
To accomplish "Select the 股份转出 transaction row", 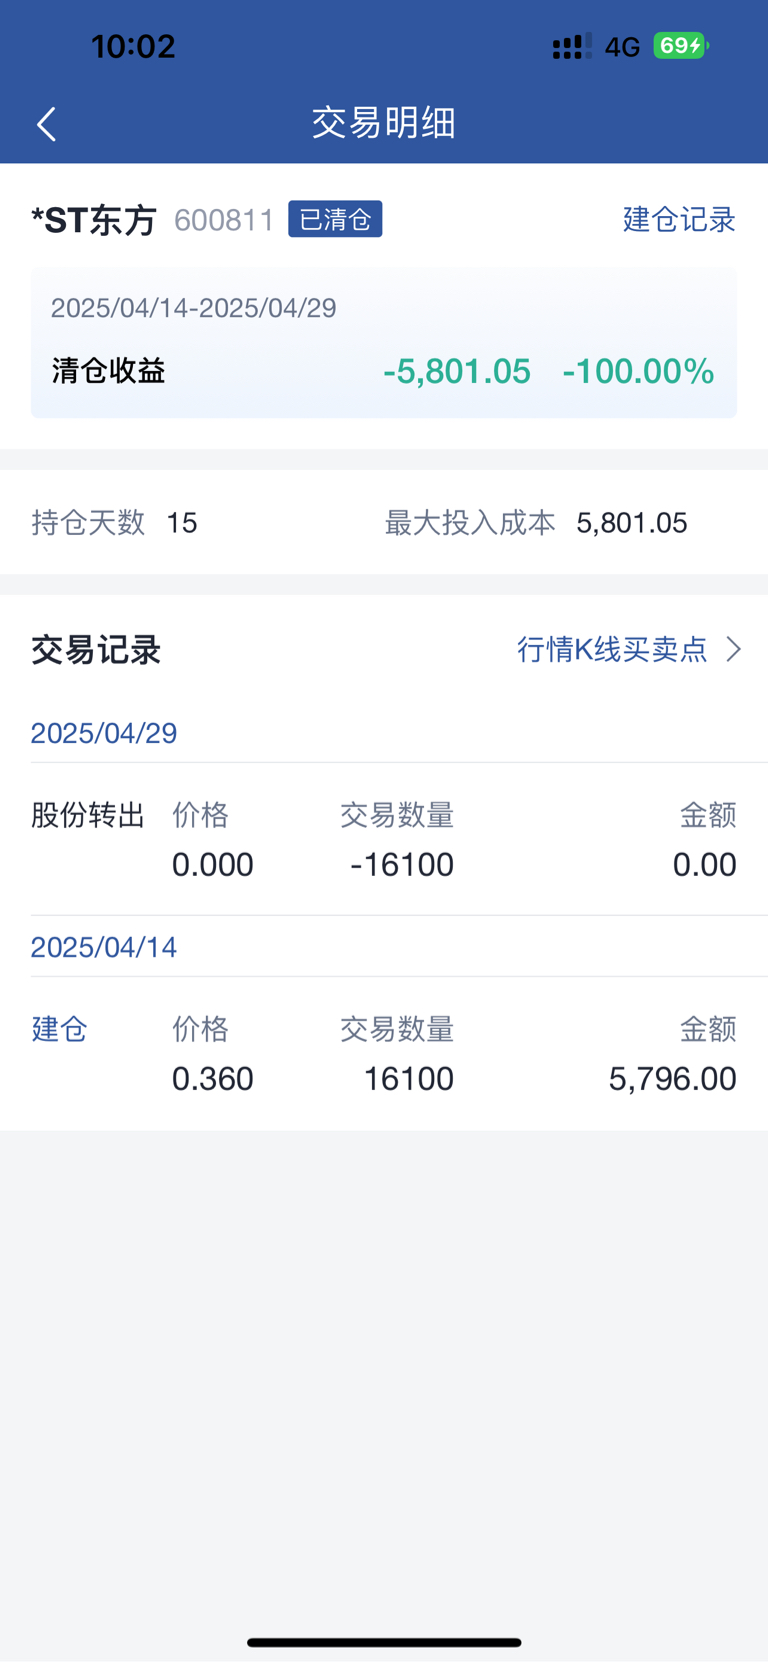I will 384,840.
